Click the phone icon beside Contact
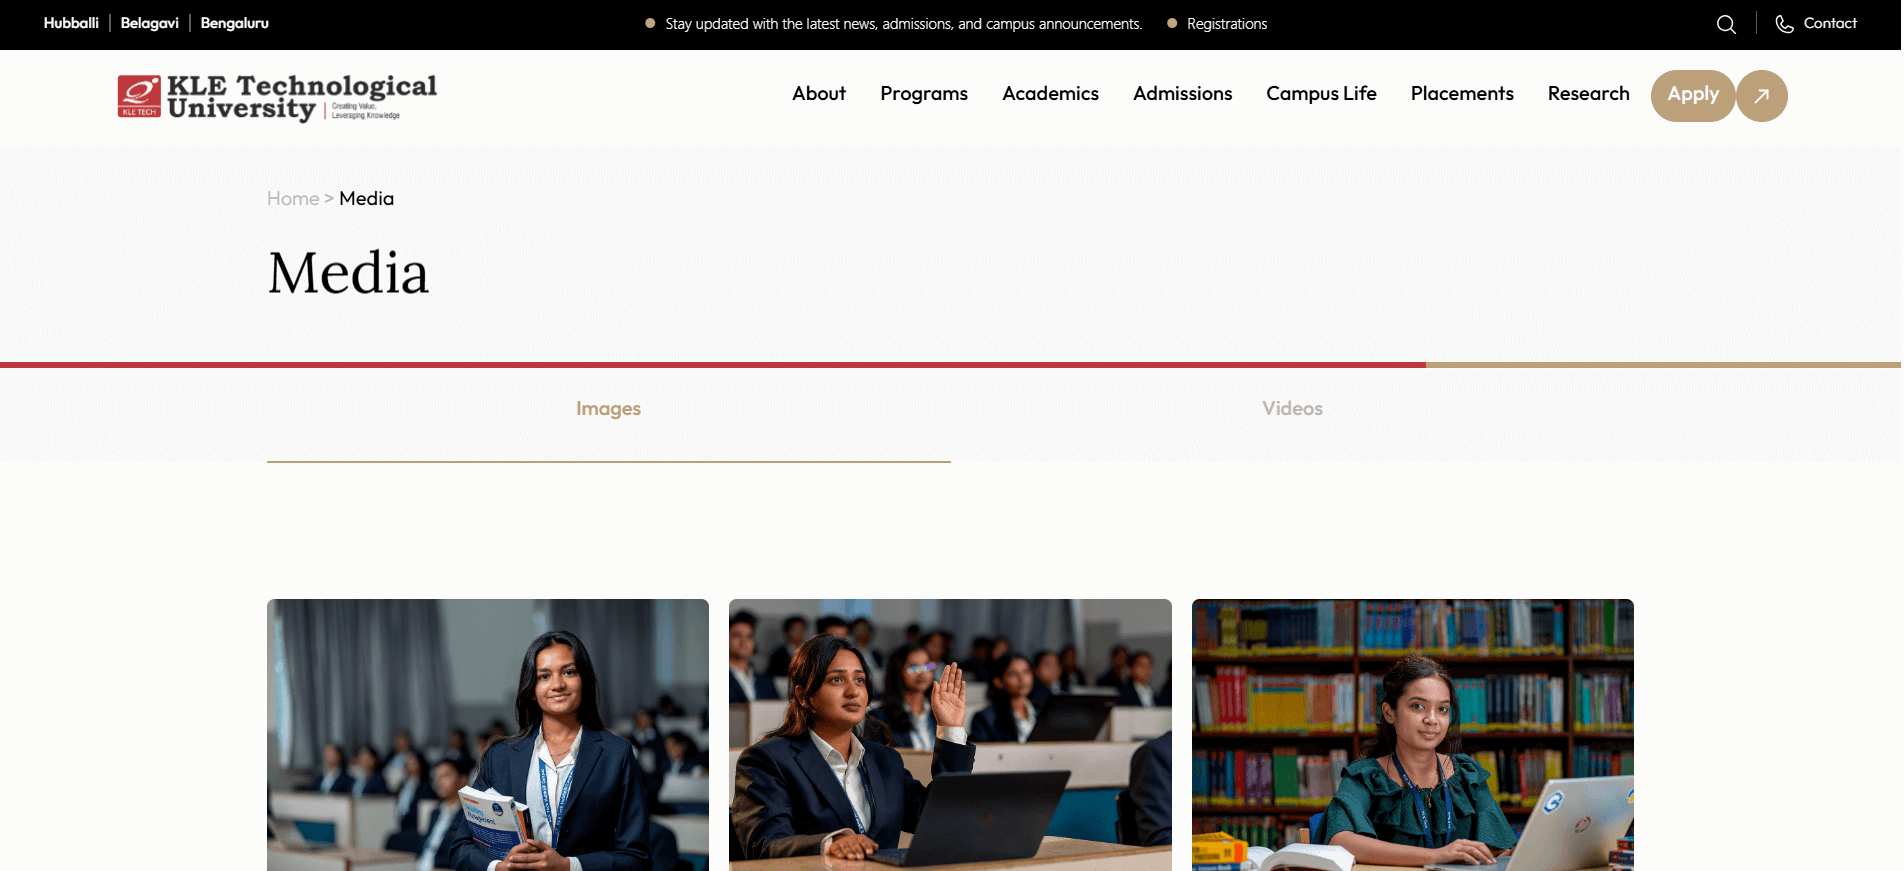 1784,24
